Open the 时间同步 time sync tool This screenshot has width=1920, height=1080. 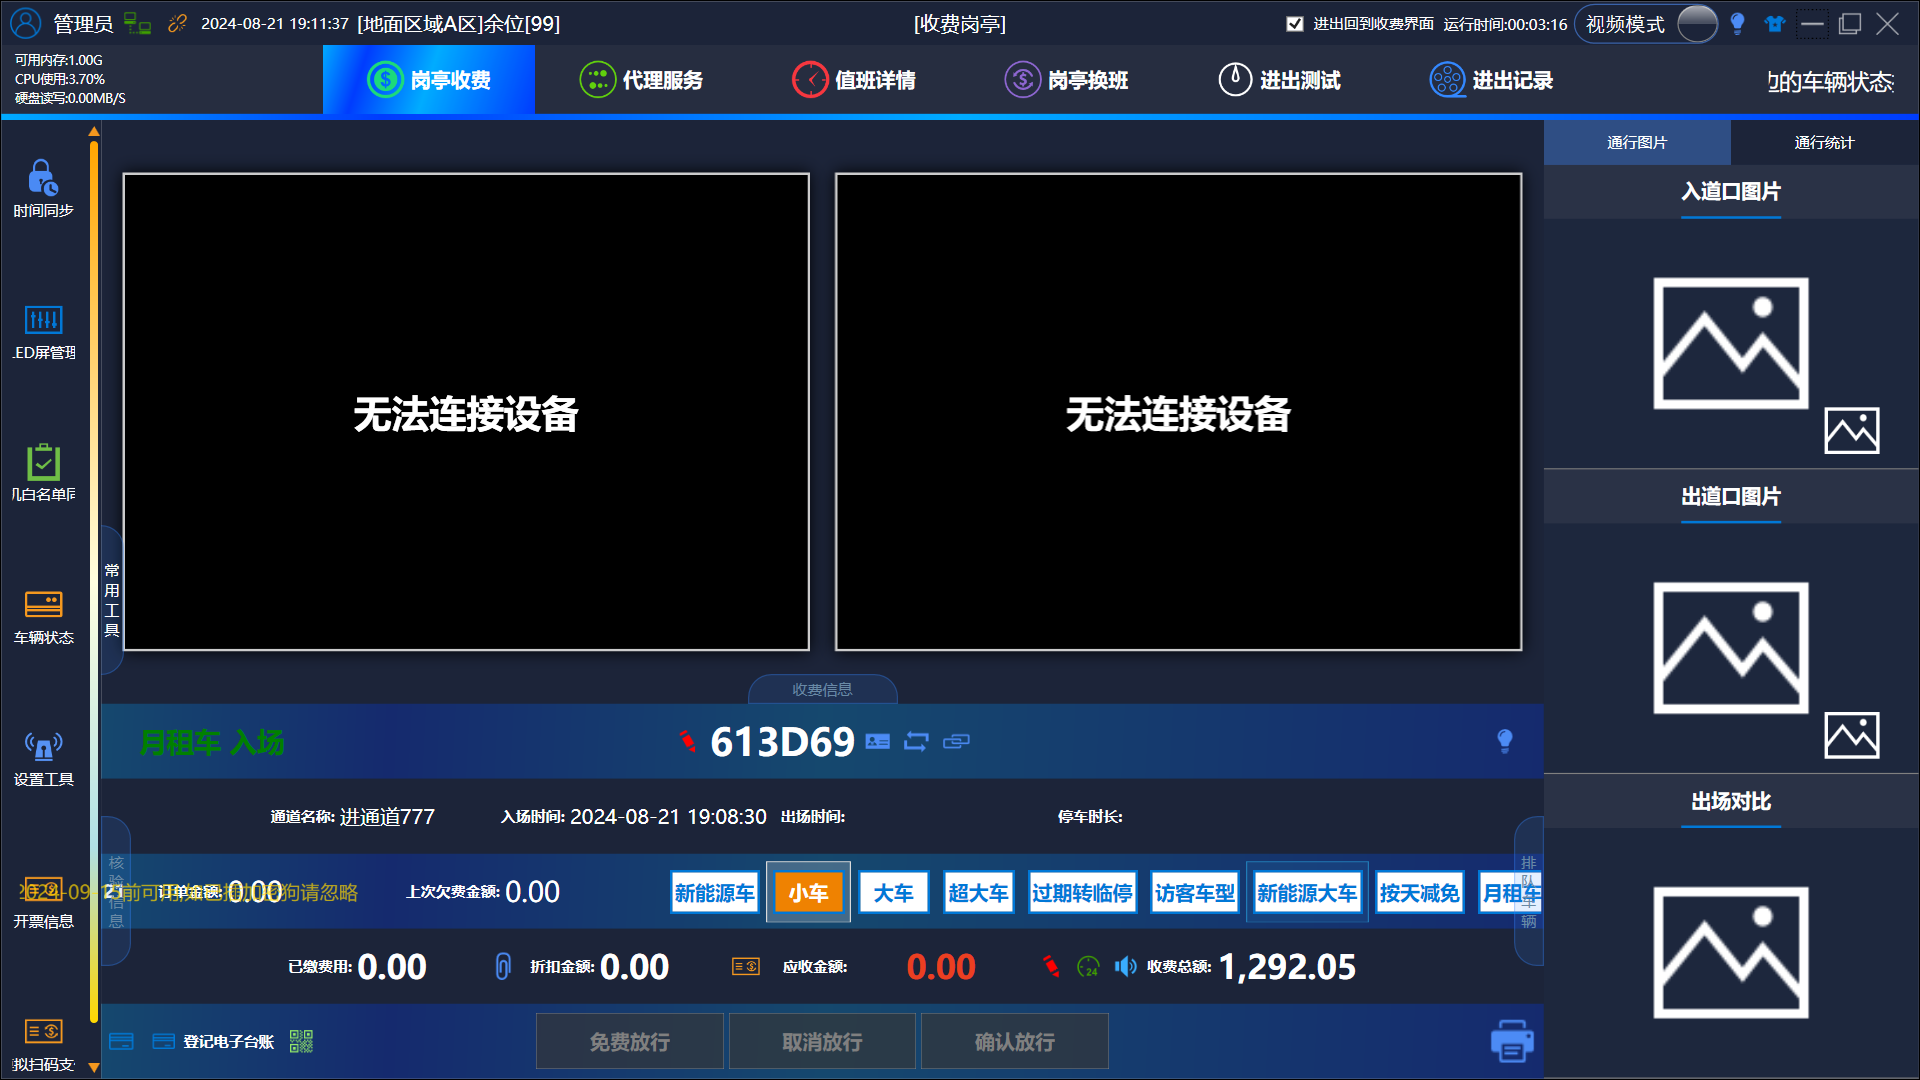tap(43, 190)
